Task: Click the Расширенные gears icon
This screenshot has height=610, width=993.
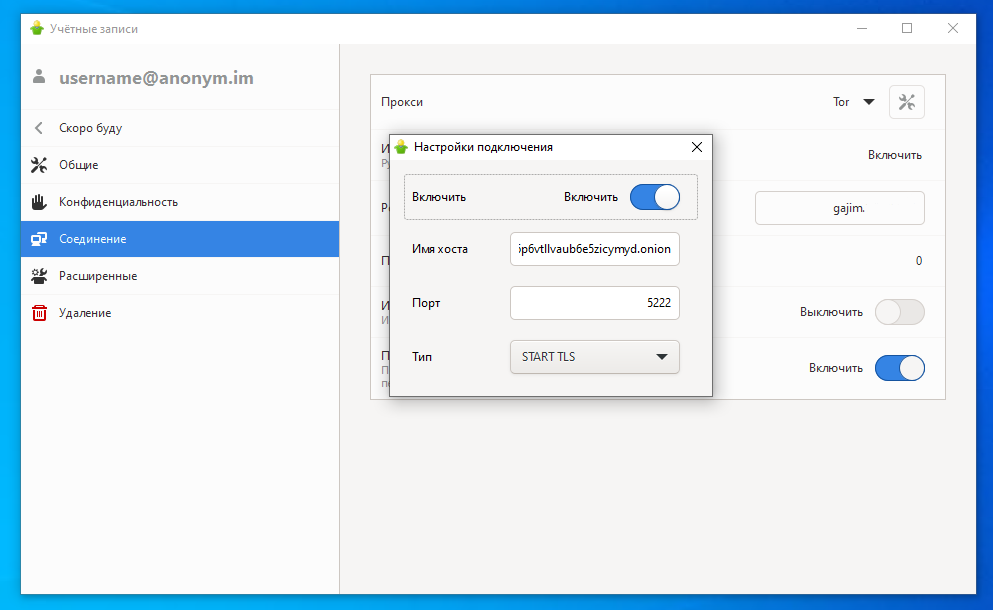Action: tap(39, 276)
